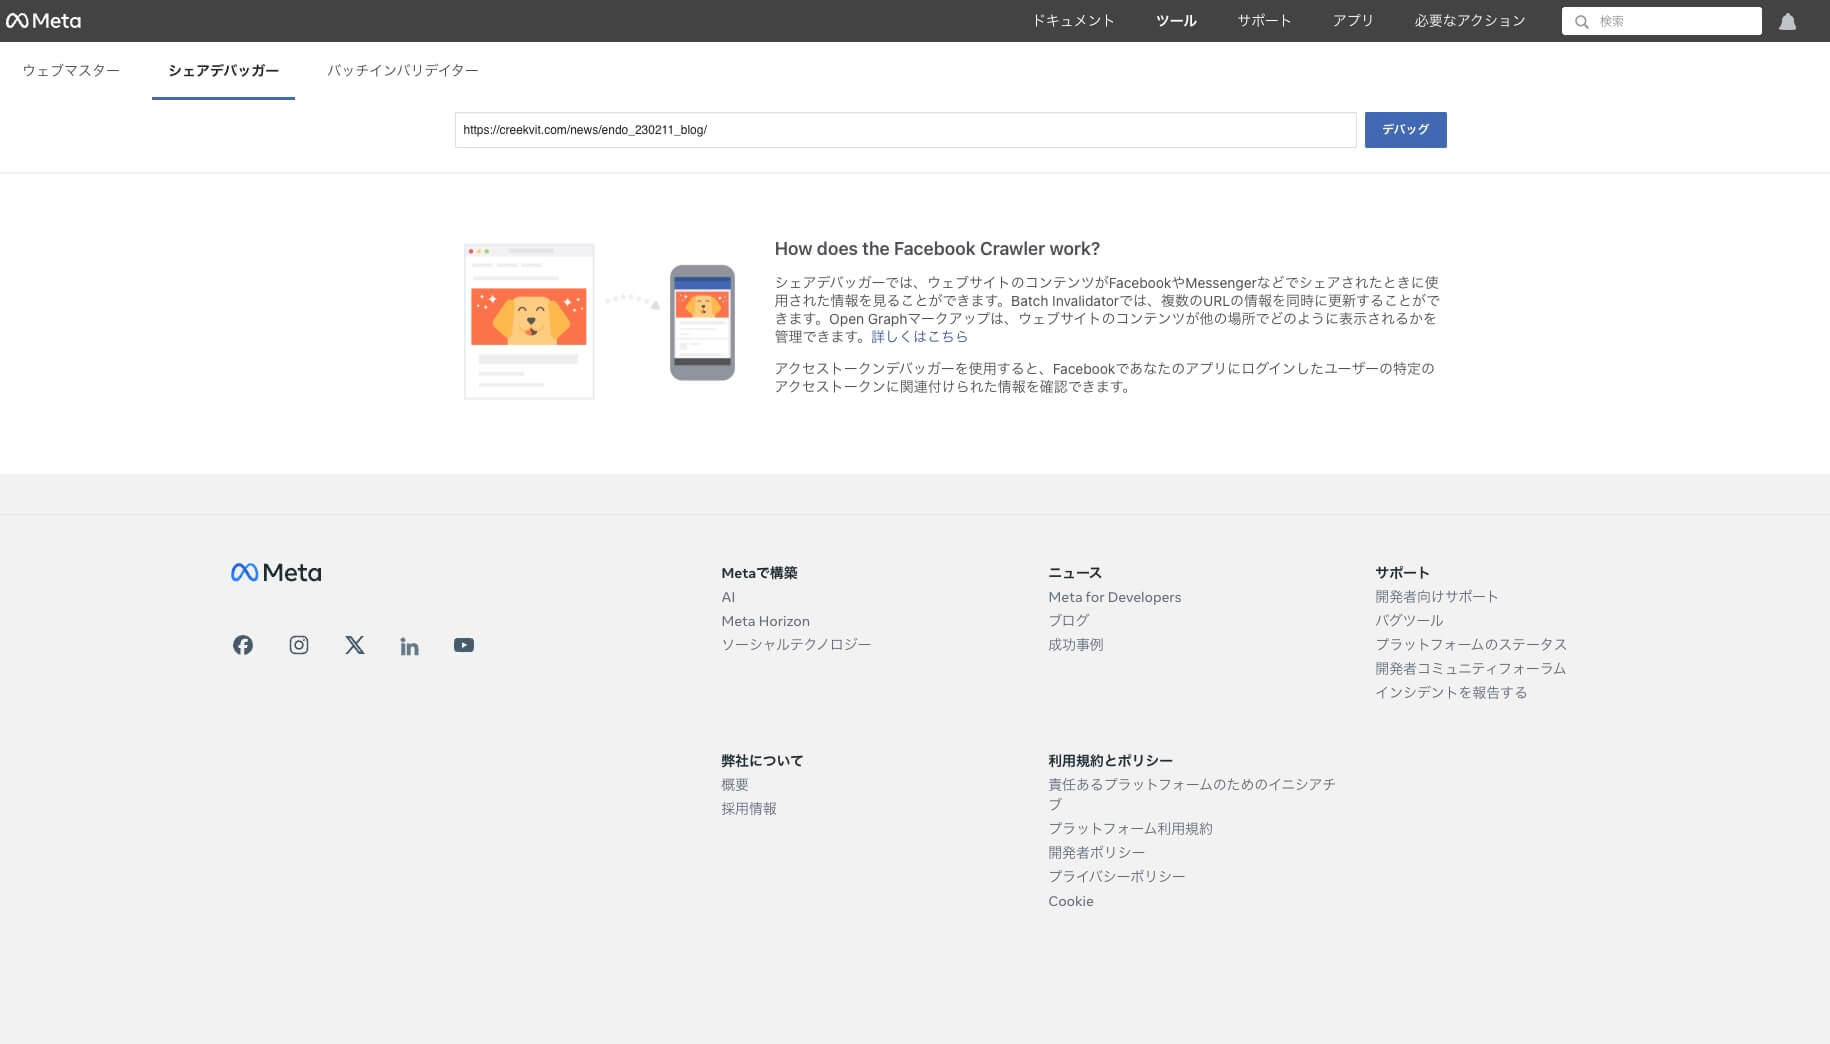Open the notifications bell icon
1830x1044 pixels.
pos(1787,22)
